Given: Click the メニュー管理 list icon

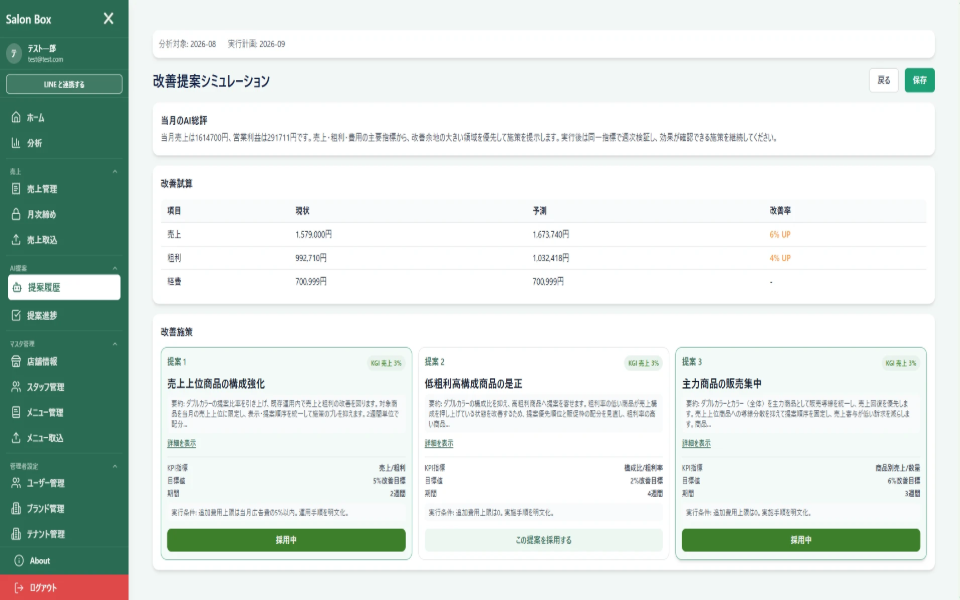Looking at the screenshot, I should pos(16,412).
